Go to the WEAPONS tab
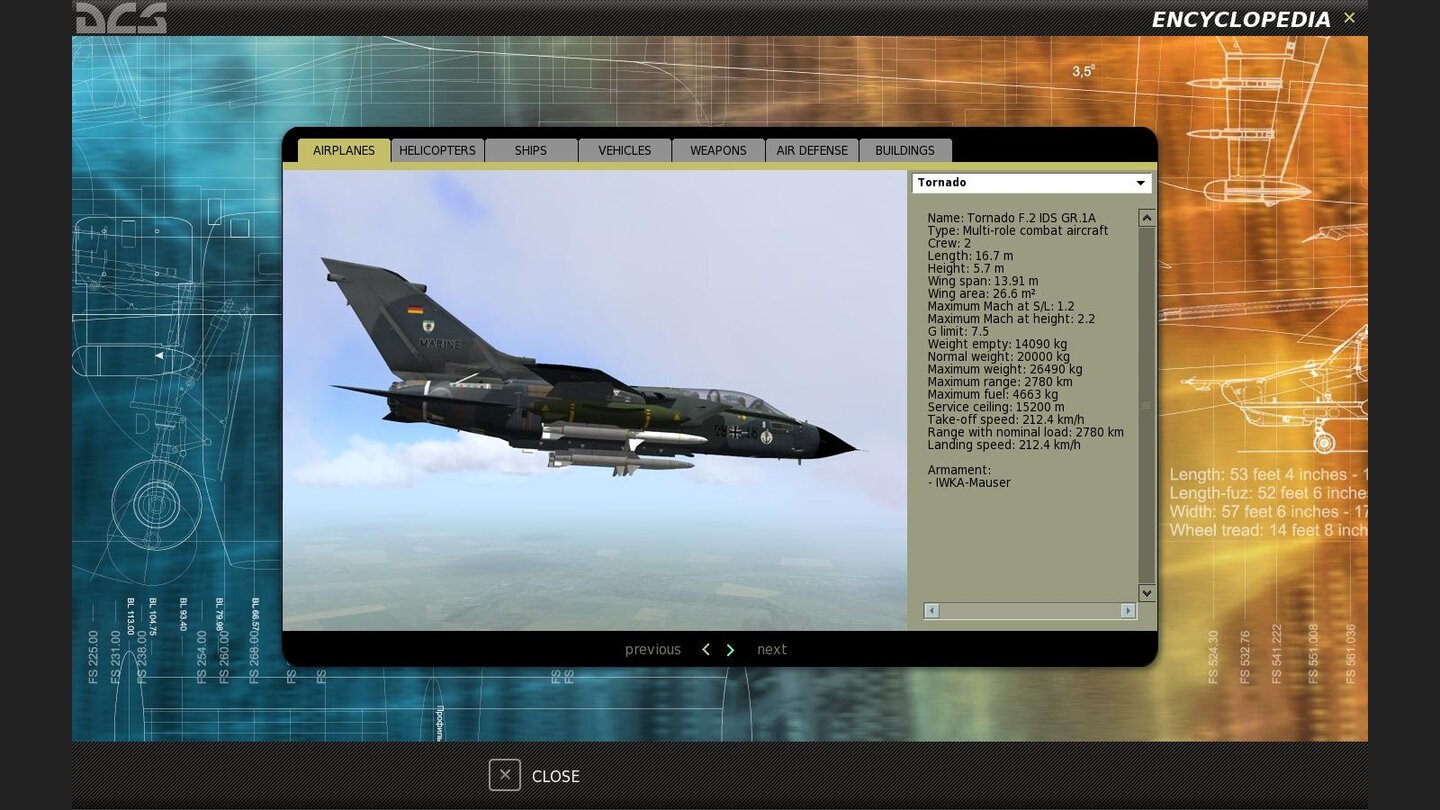 point(718,150)
